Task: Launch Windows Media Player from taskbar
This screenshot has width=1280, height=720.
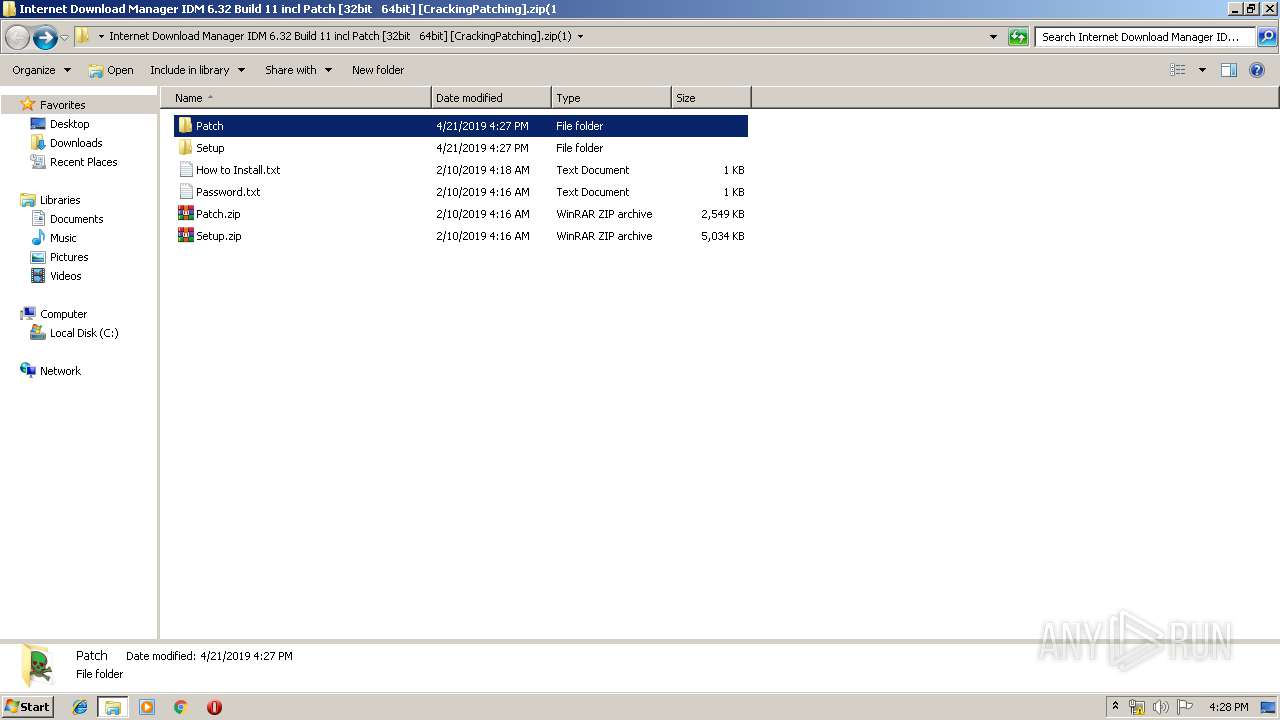Action: pyautogui.click(x=147, y=707)
